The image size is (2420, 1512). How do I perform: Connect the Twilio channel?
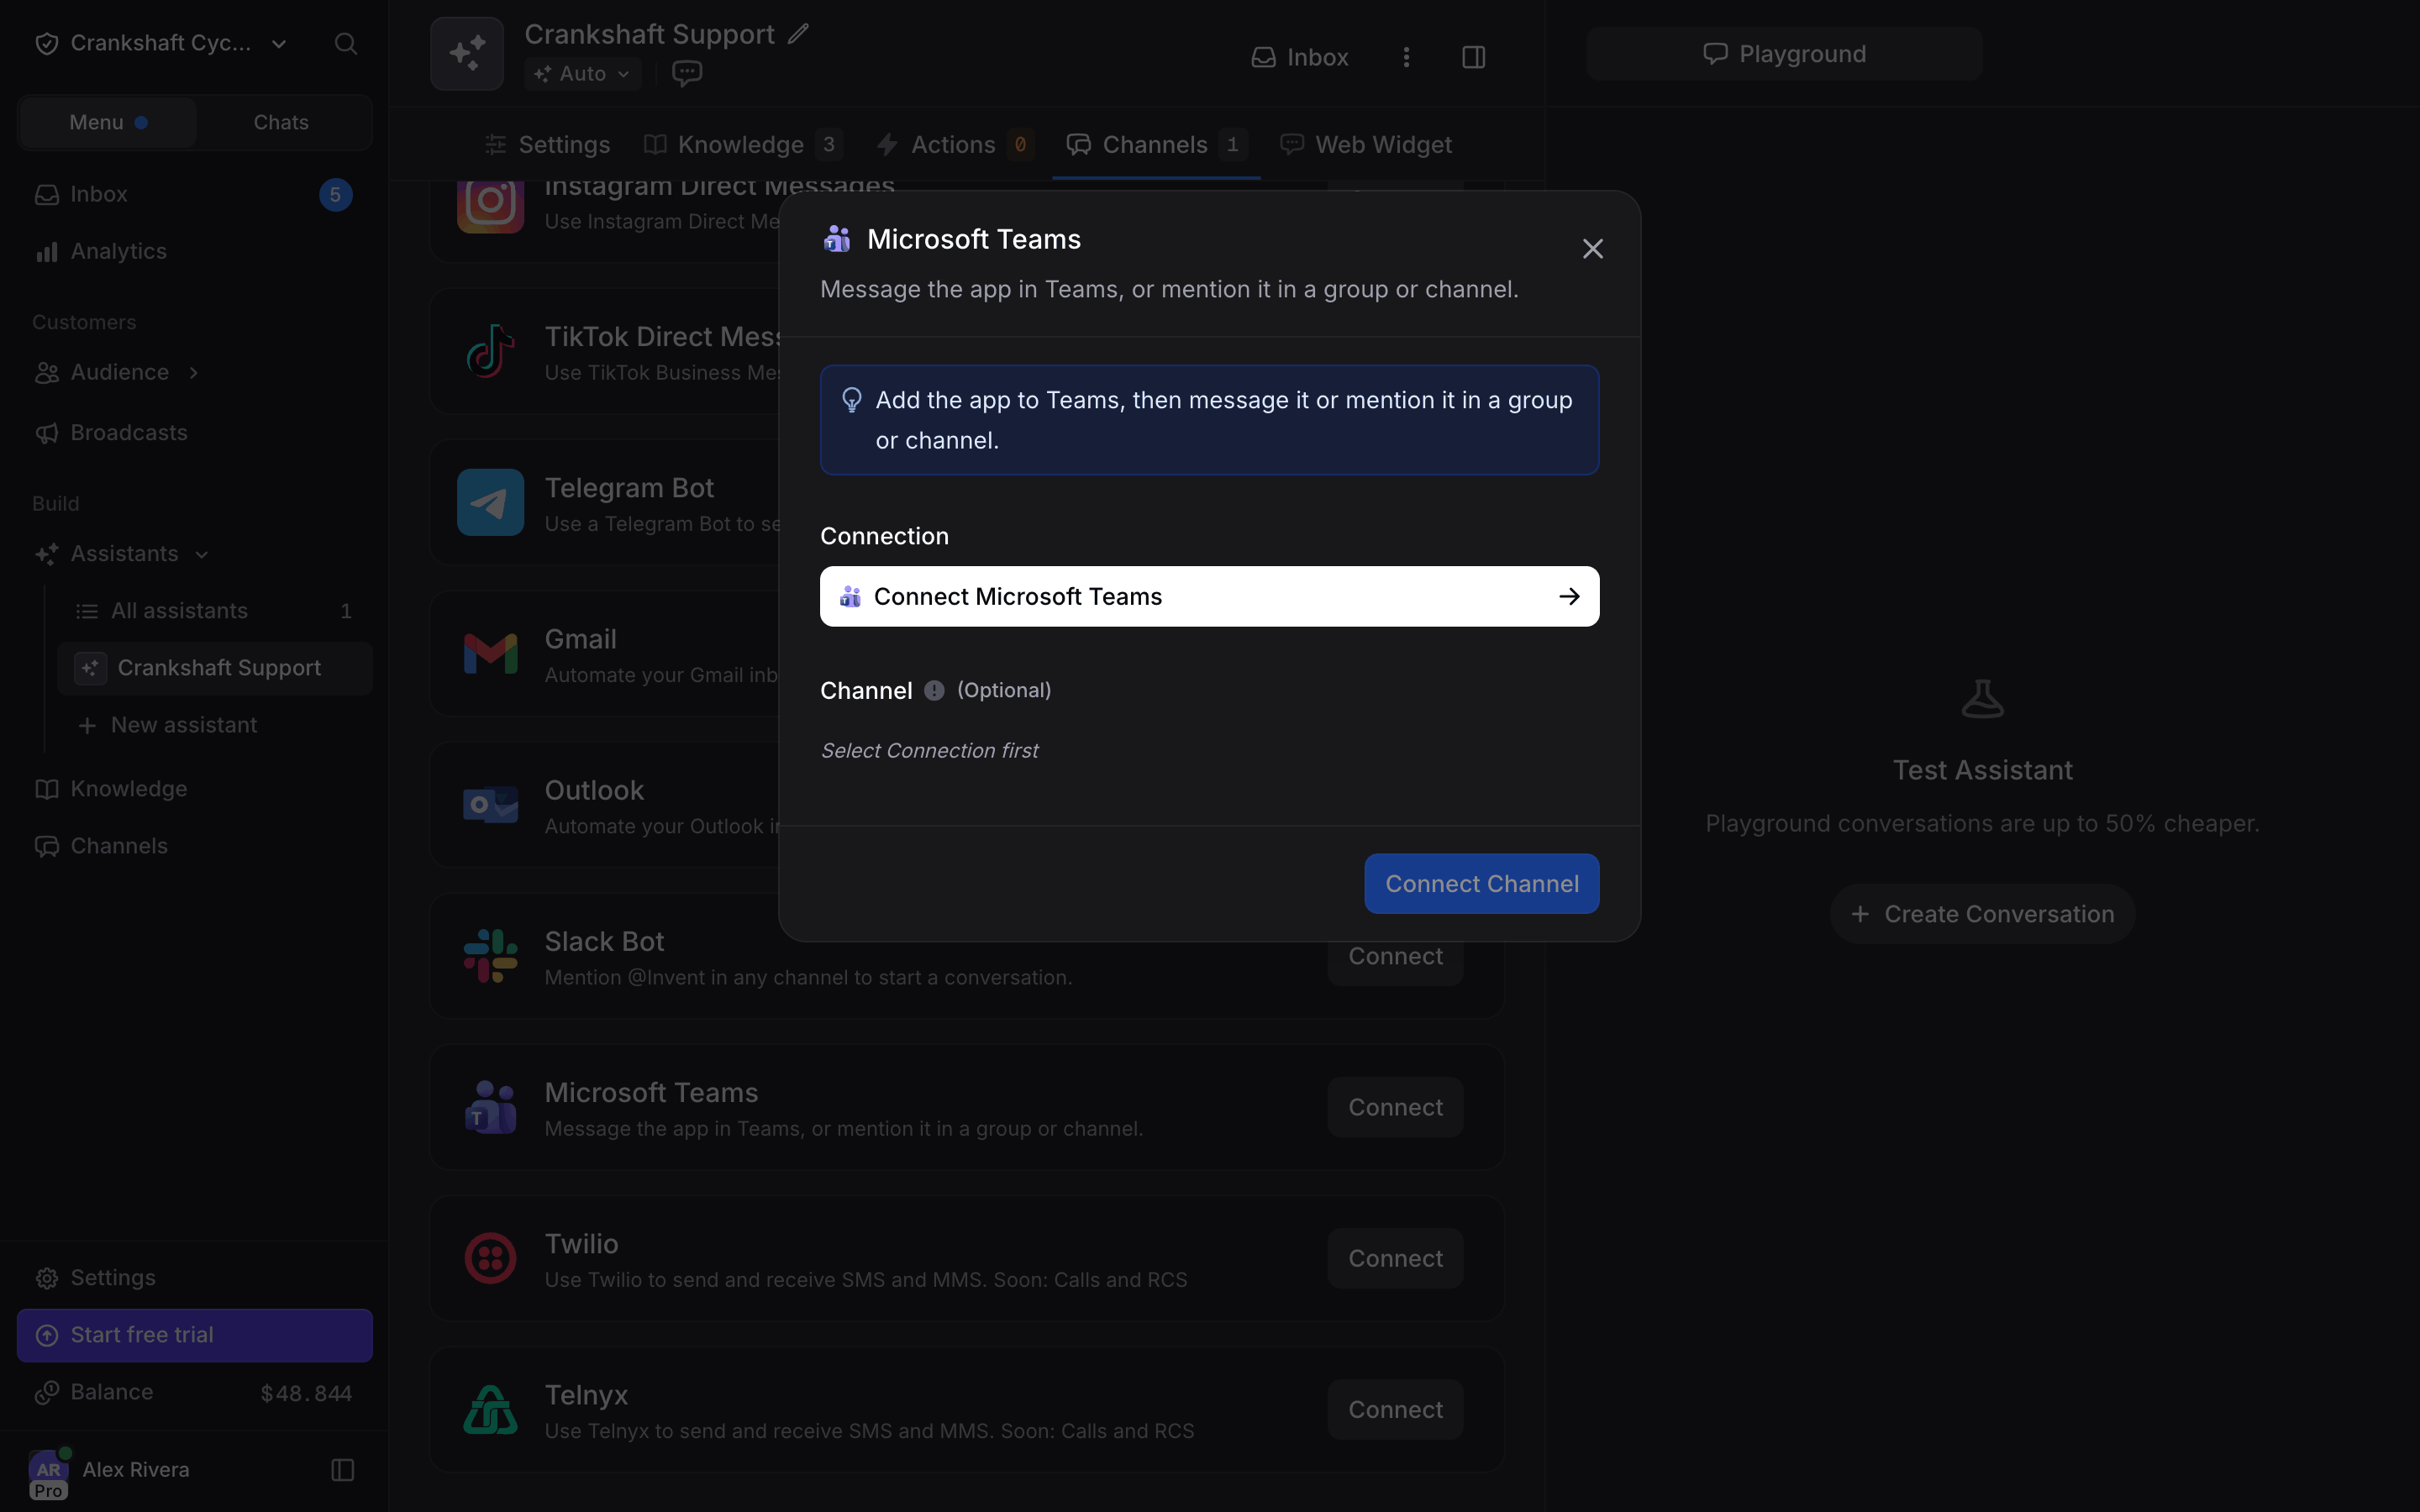(1395, 1258)
